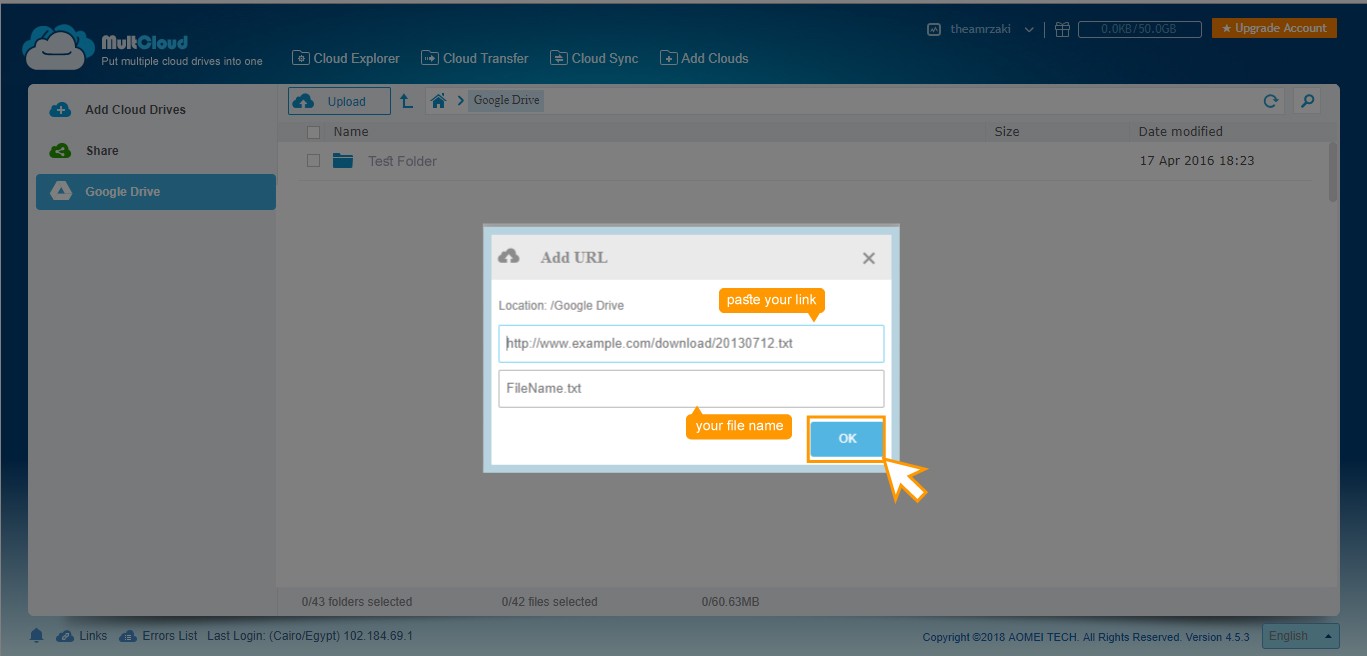This screenshot has height=656, width=1367.
Task: Open Add Clouds
Action: click(704, 58)
